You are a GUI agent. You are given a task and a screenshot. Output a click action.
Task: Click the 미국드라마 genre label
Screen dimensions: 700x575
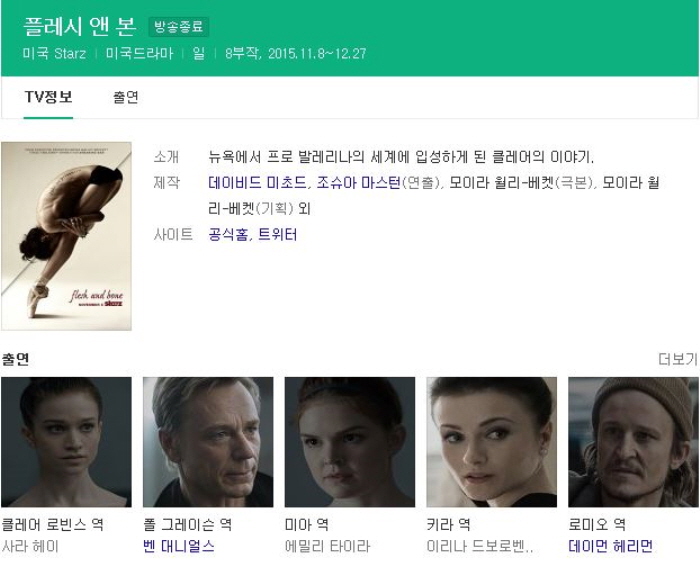pyautogui.click(x=139, y=54)
